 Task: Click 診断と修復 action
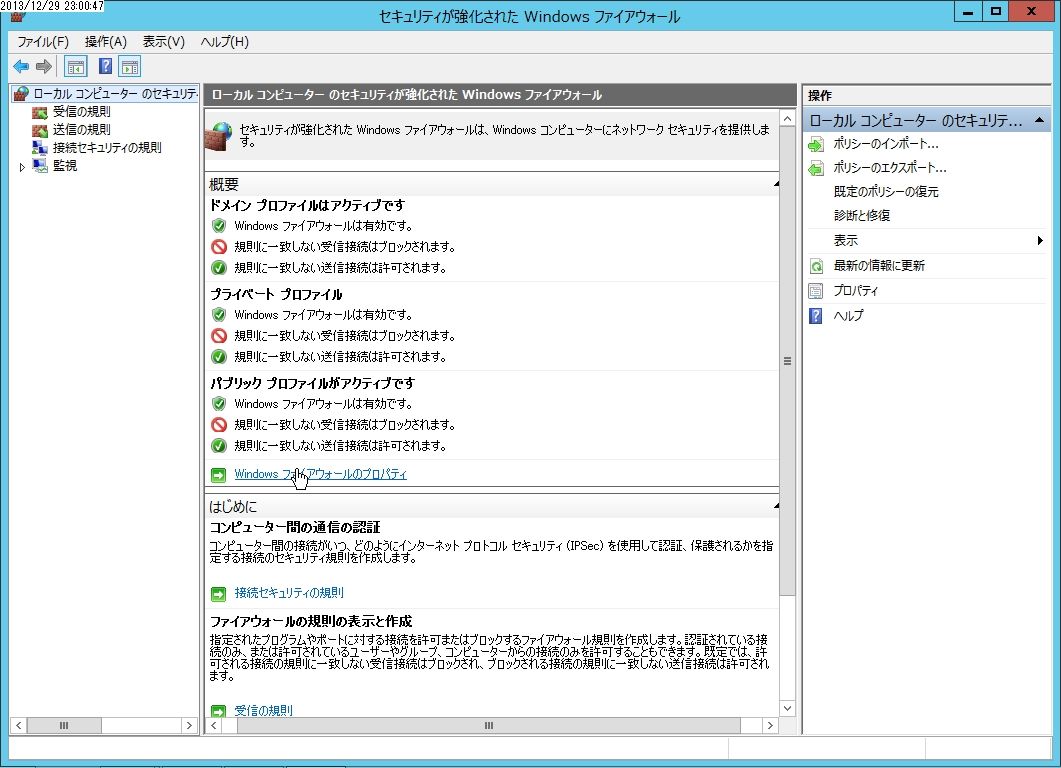point(861,215)
